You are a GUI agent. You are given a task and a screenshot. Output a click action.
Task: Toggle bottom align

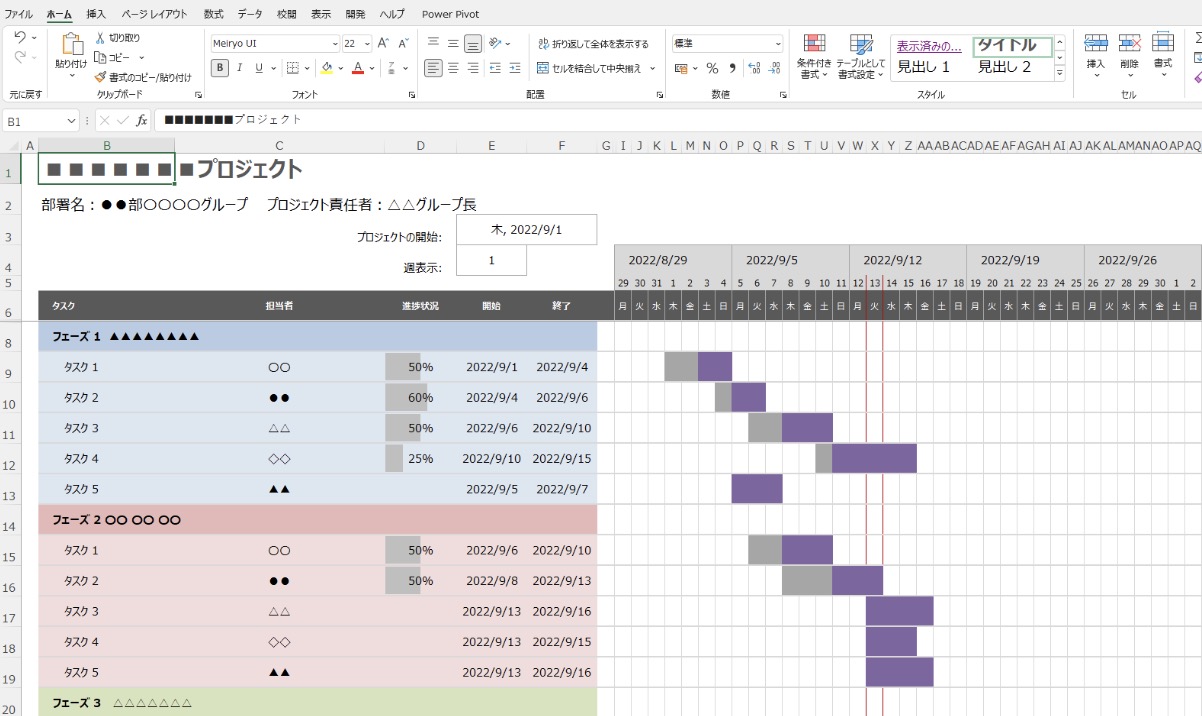(x=473, y=43)
